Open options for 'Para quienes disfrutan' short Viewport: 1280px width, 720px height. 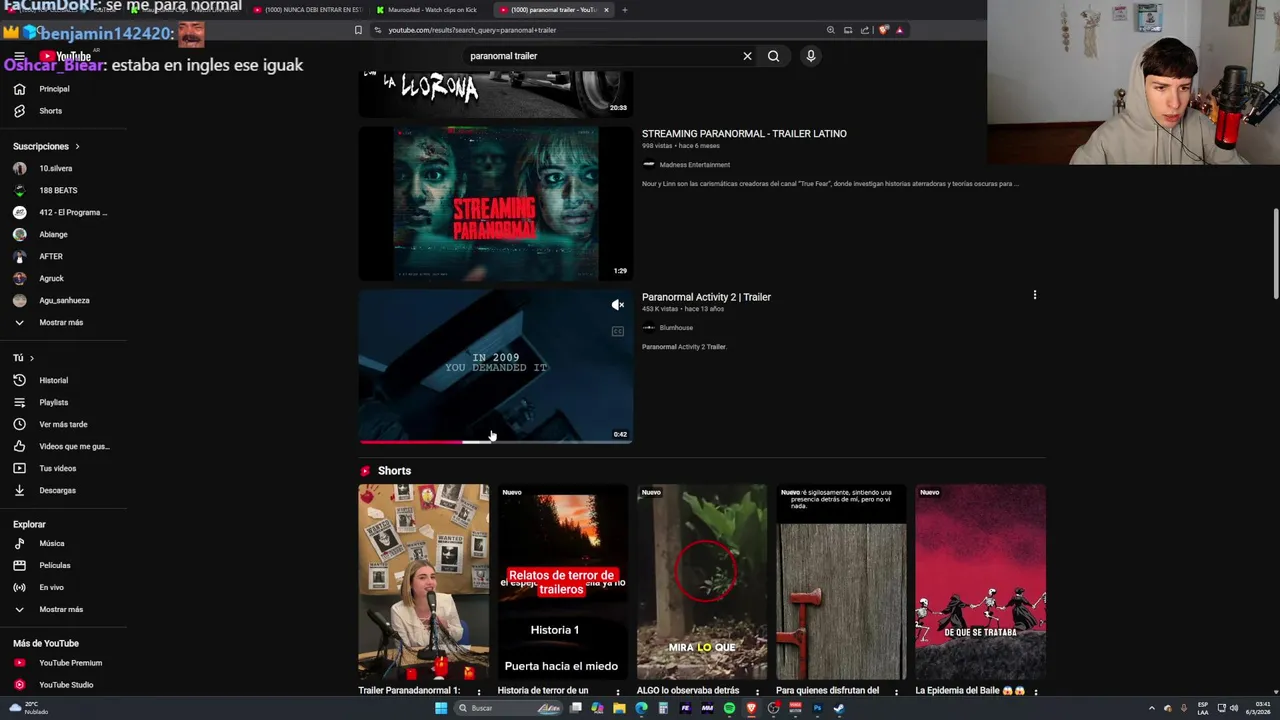click(x=896, y=692)
